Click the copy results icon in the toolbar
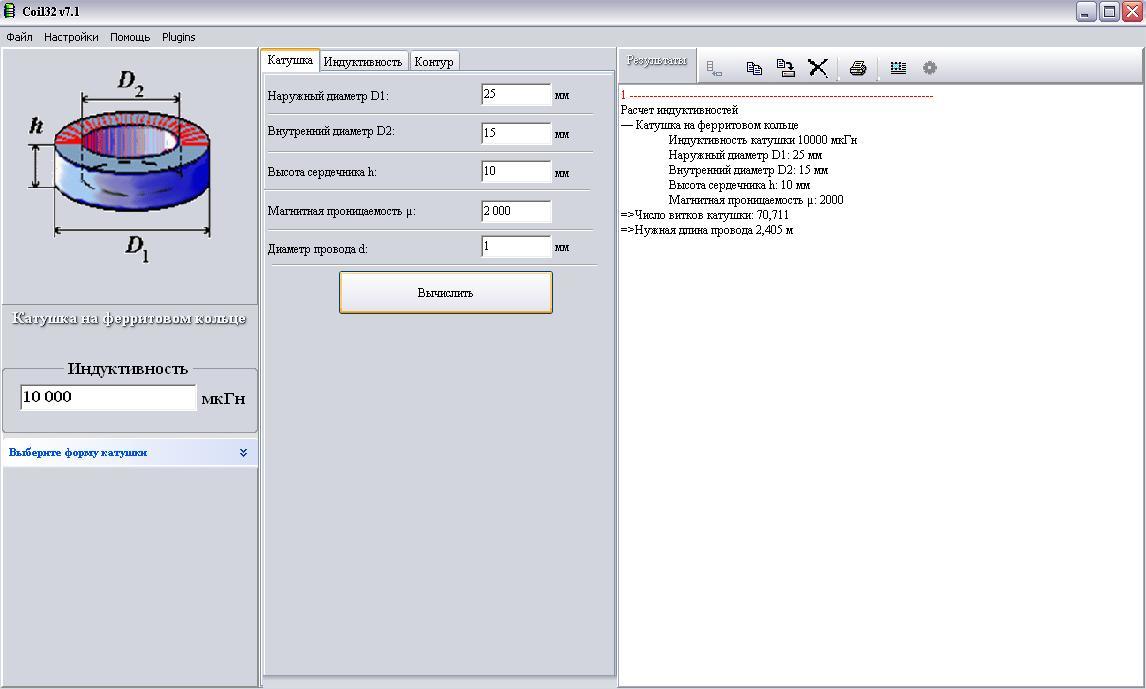Screen dimensions: 1146x689 [x=754, y=68]
